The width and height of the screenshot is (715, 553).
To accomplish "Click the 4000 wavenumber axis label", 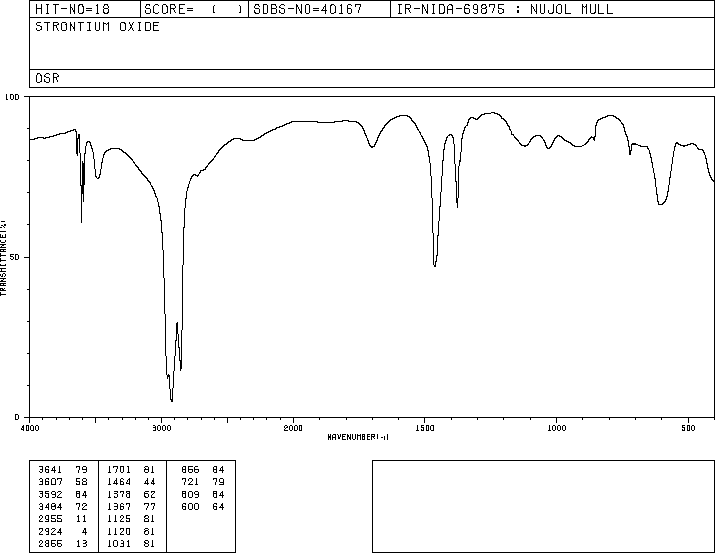I will point(30,428).
